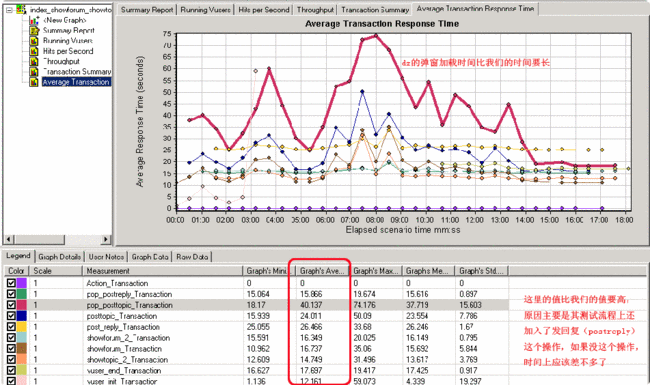Screen dimensions: 650x385
Task: Click the brown showforum_Transaction color swatch
Action: [22, 349]
